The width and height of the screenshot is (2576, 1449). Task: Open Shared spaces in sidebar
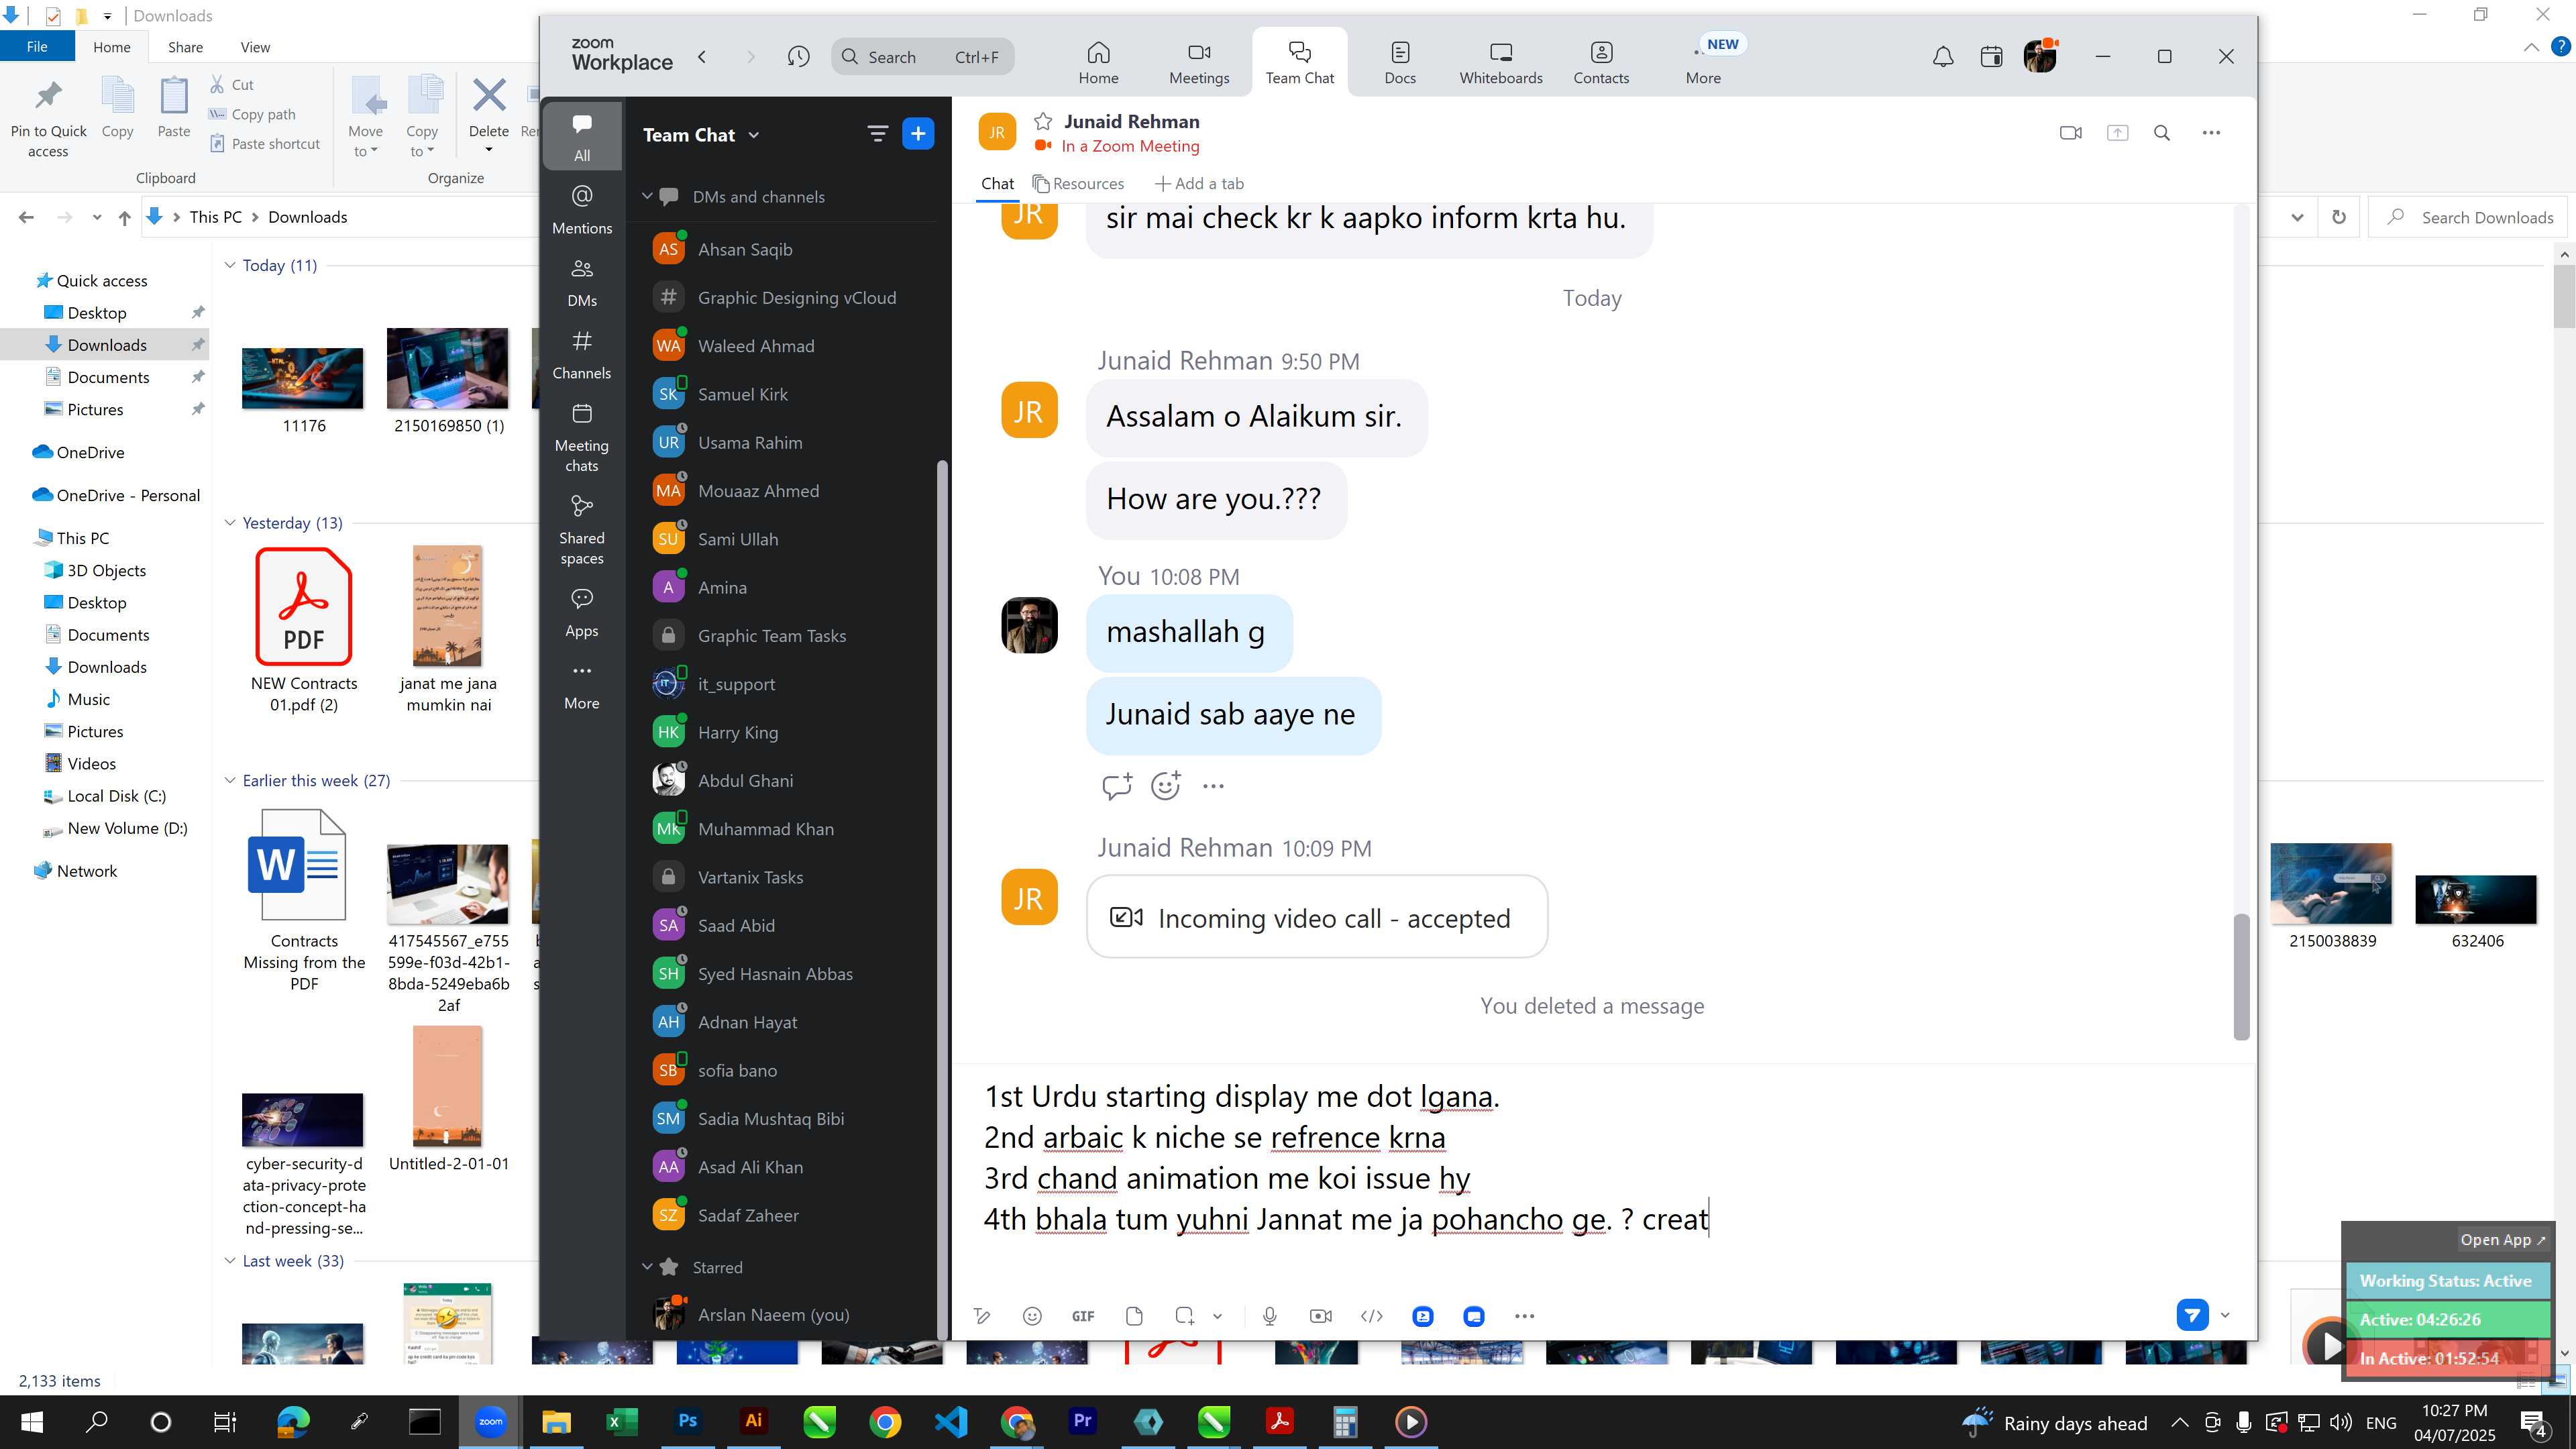coord(582,530)
